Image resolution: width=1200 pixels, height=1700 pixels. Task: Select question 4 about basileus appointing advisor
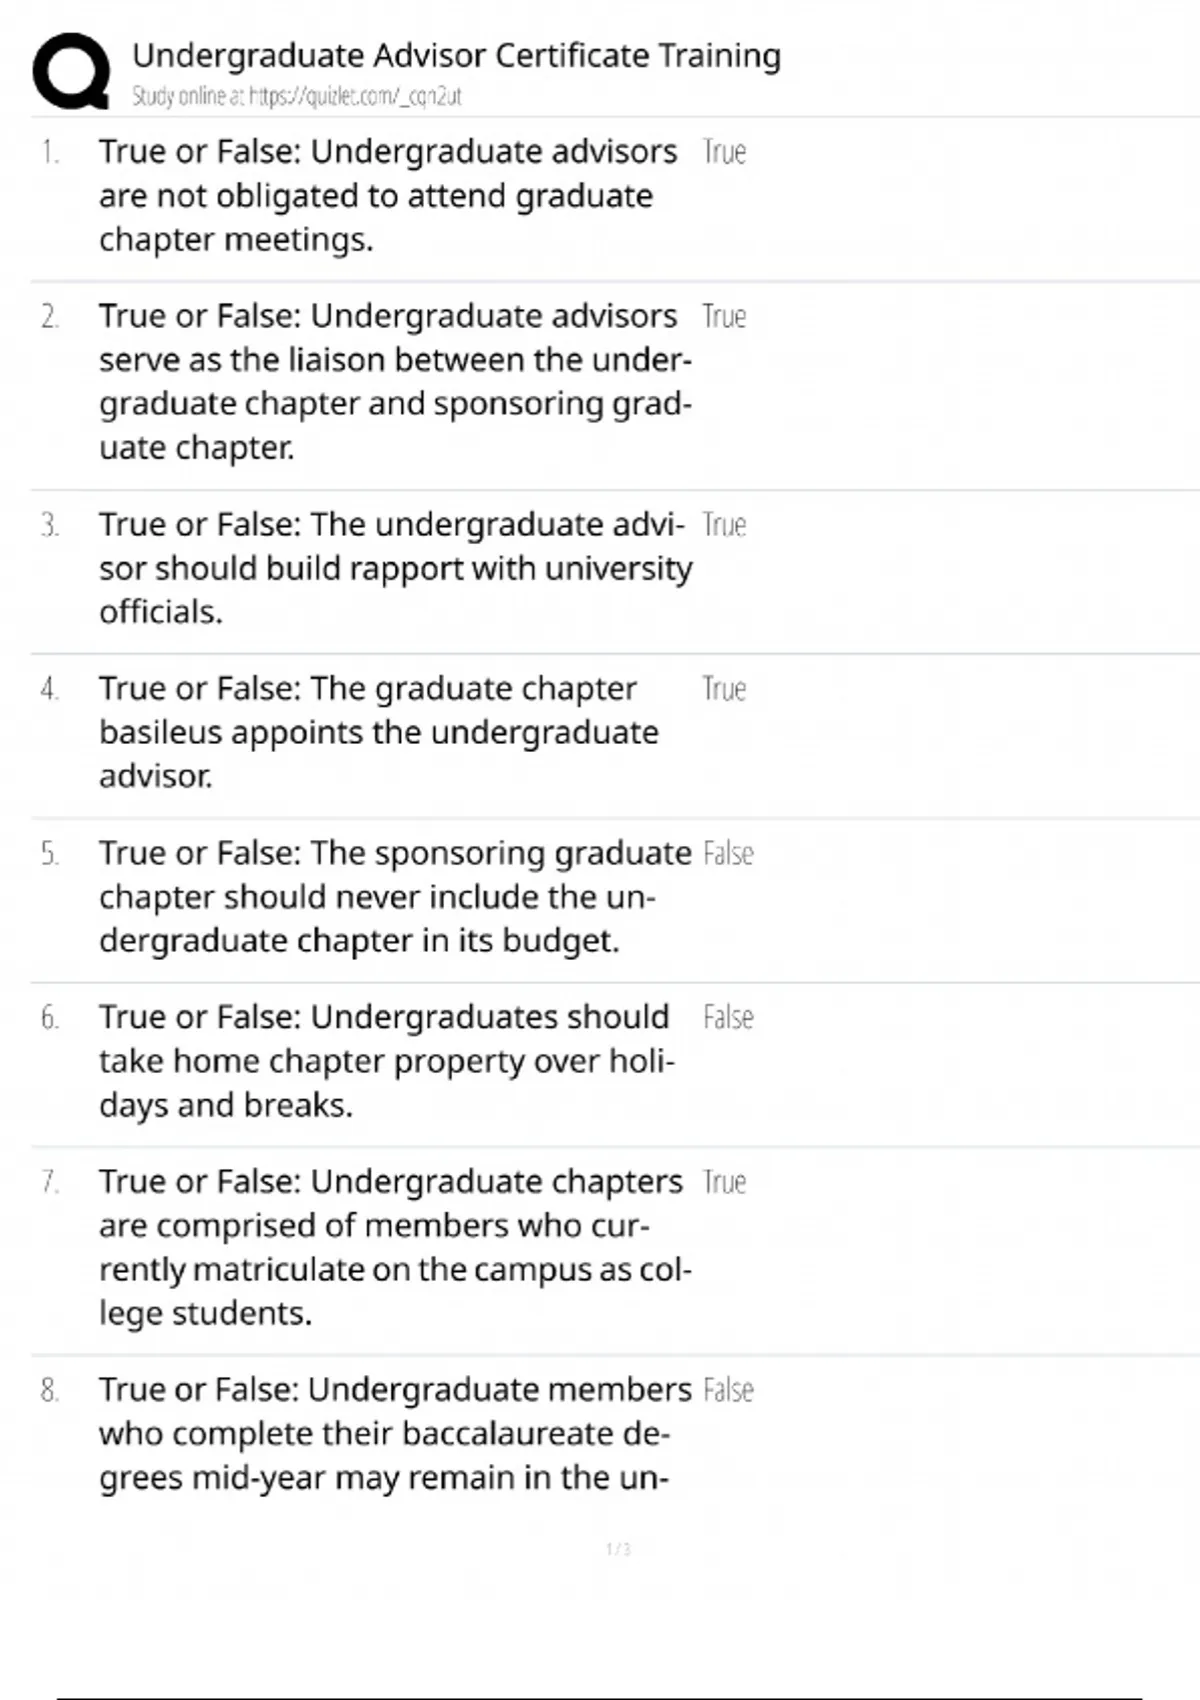[x=378, y=732]
